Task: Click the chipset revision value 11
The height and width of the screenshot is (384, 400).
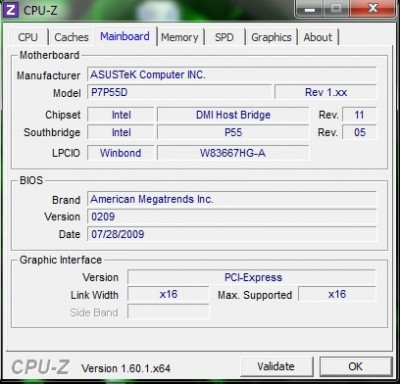Action: tap(359, 115)
